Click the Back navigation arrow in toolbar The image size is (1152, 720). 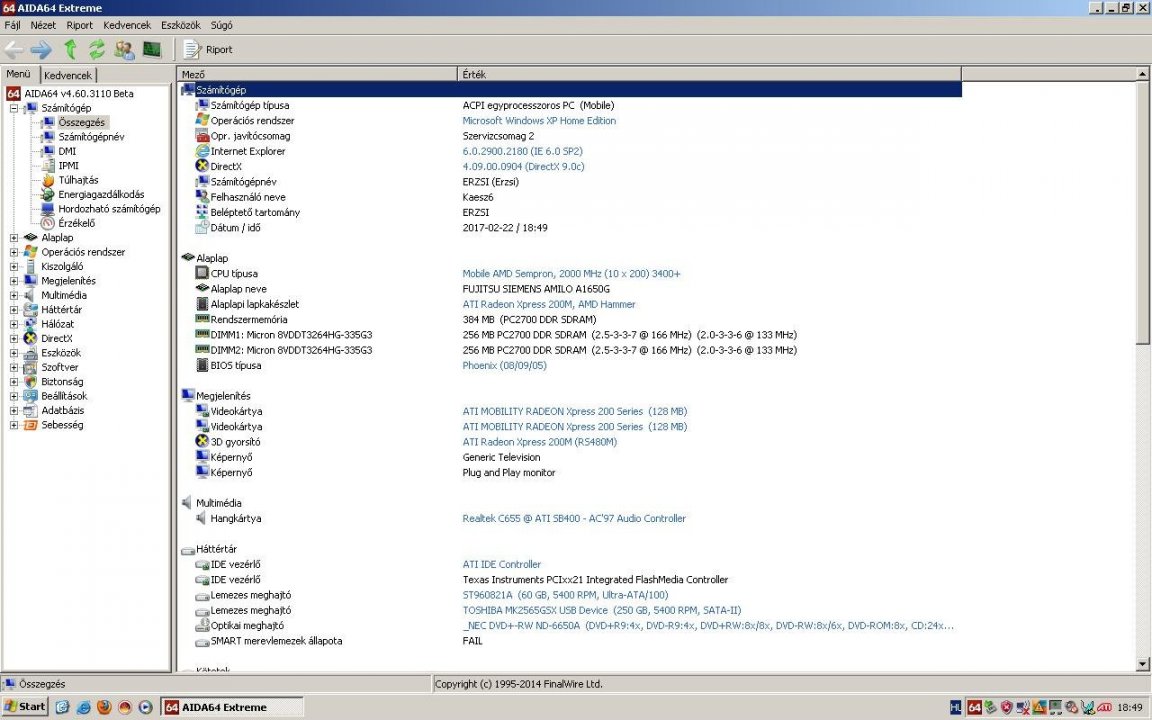click(x=14, y=50)
